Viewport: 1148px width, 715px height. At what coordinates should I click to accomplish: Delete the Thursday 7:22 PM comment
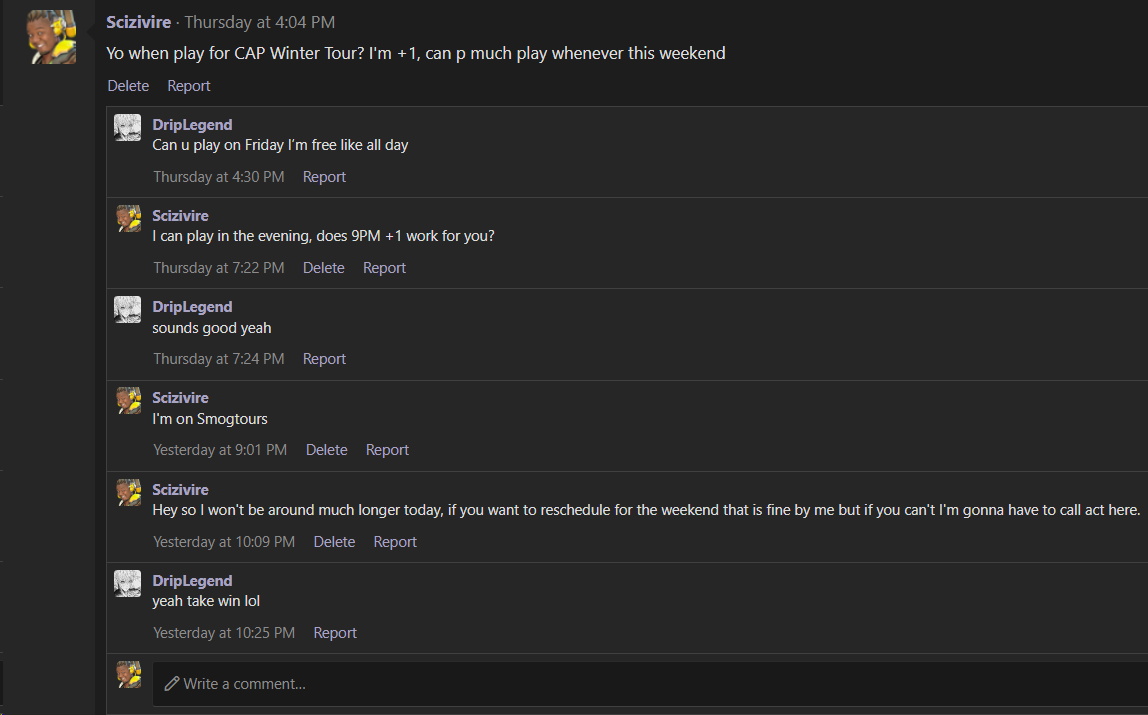(x=324, y=268)
